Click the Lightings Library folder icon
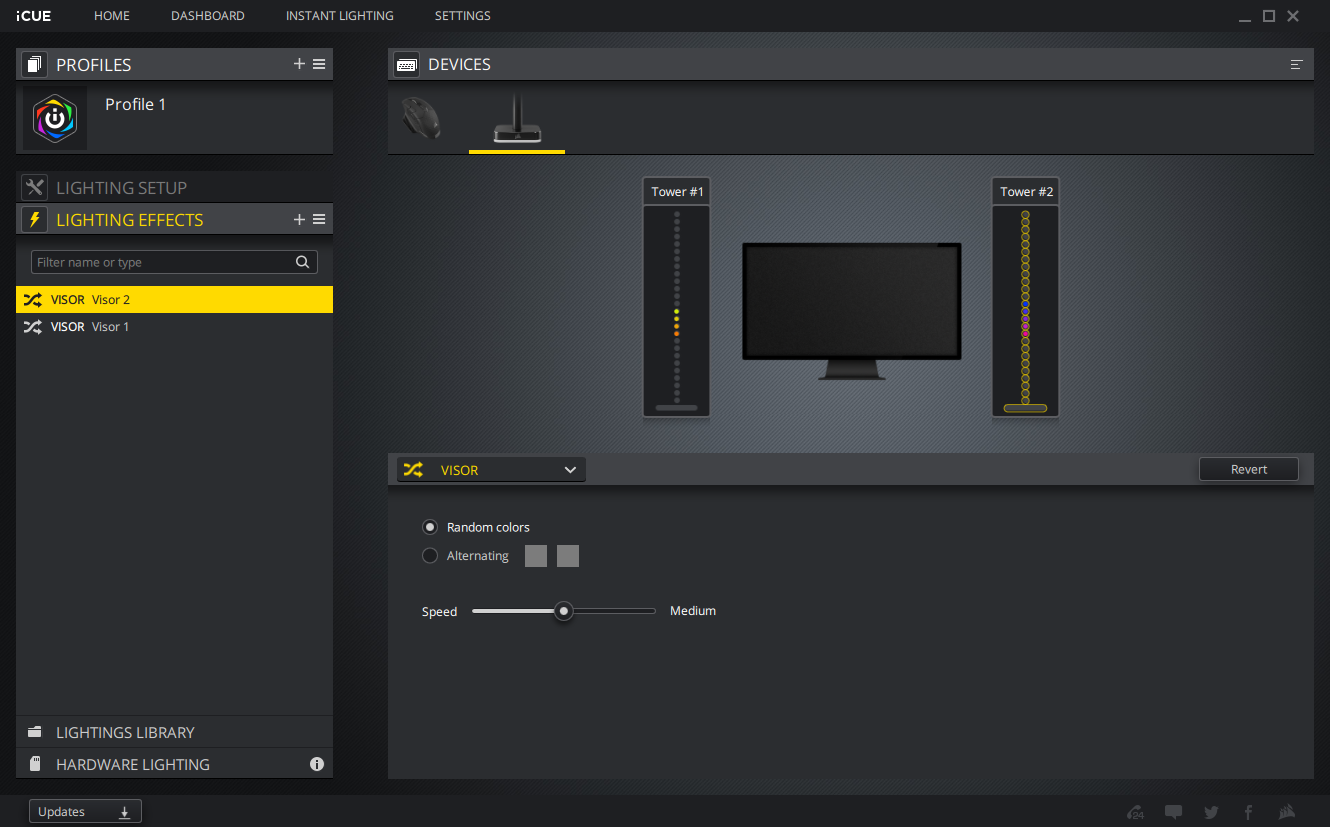The width and height of the screenshot is (1330, 827). point(35,732)
